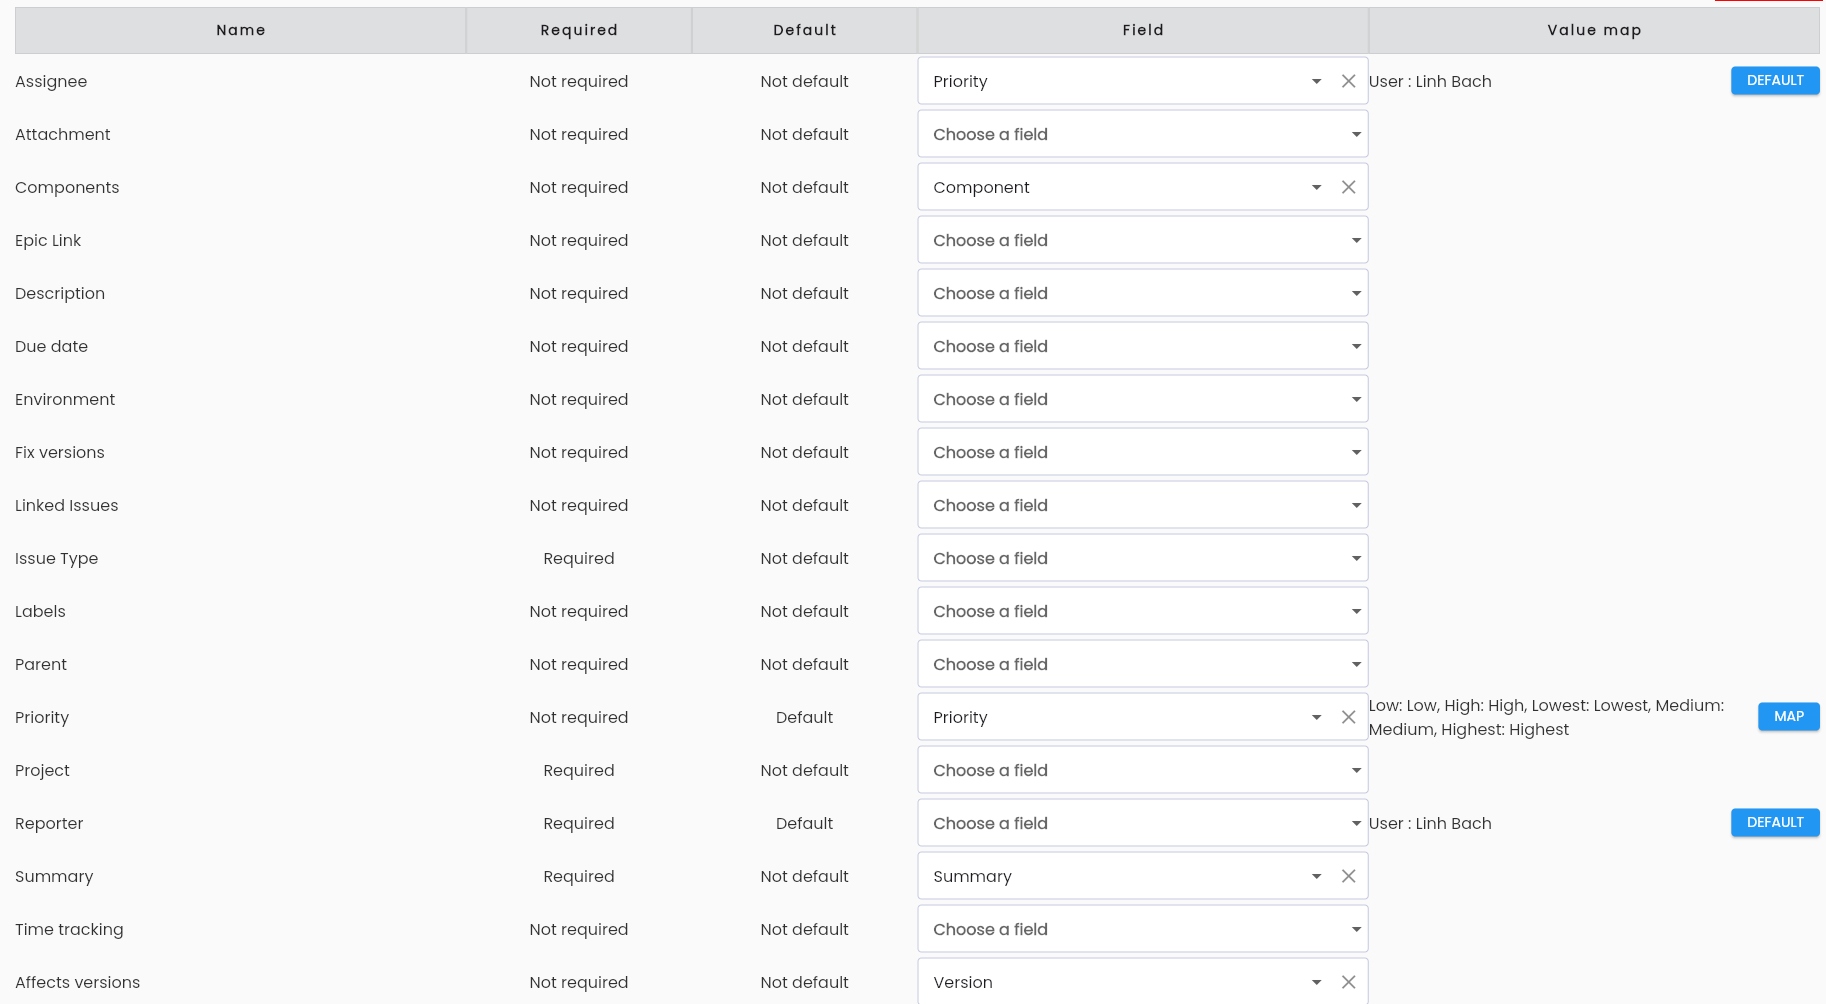
Task: Choose a field for Reporter
Action: [1142, 823]
